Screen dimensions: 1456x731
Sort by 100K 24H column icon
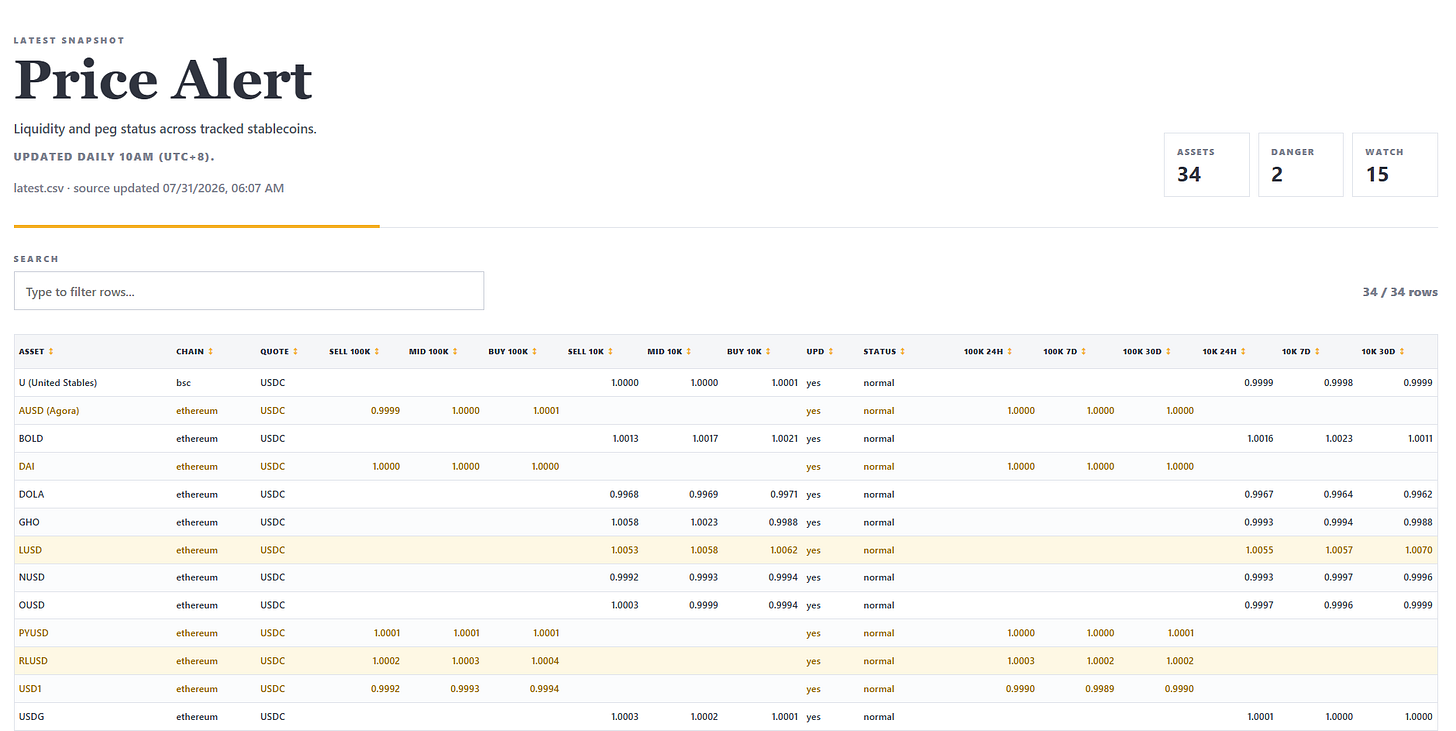coord(1010,352)
